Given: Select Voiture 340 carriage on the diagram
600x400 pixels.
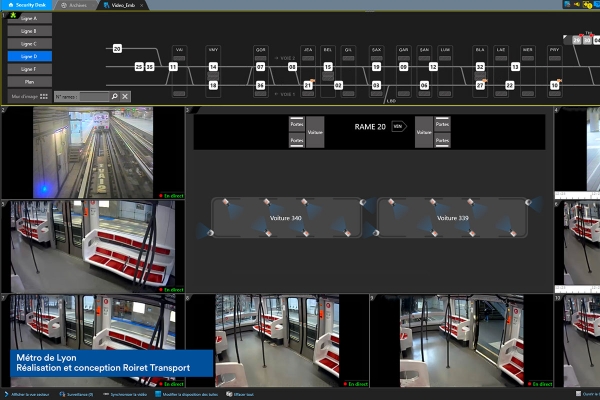Looking at the screenshot, I should 286,218.
